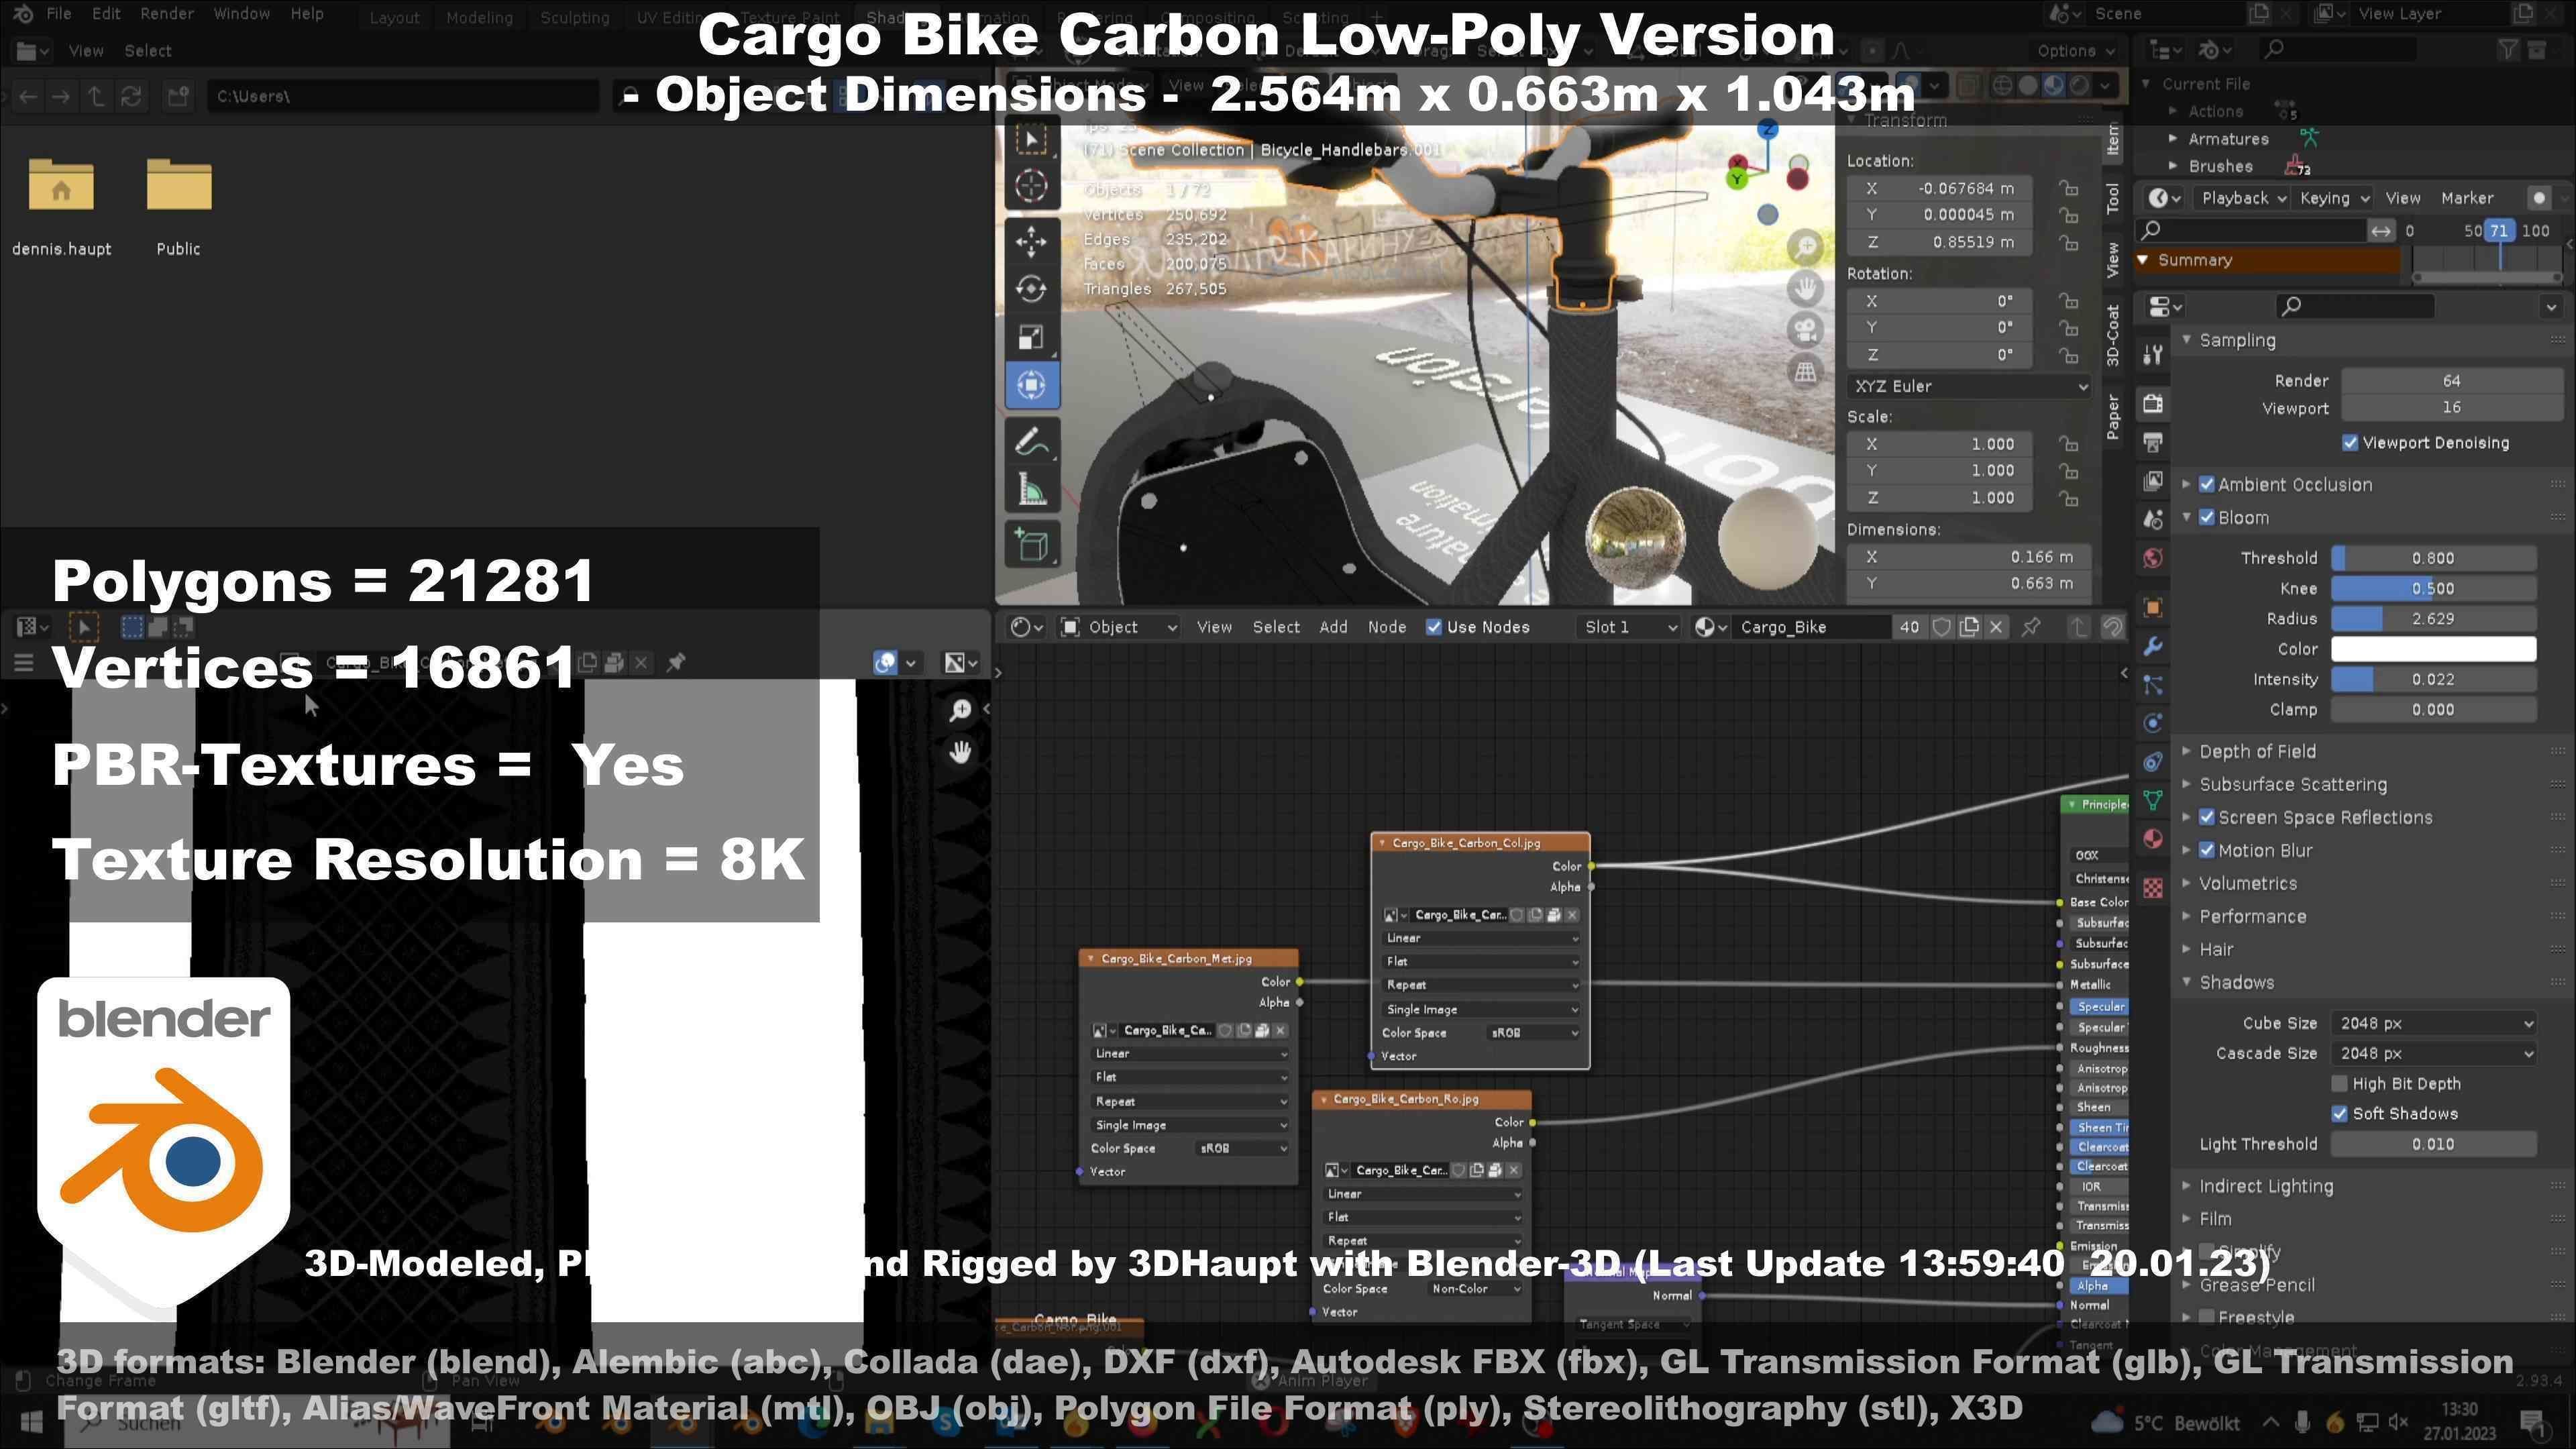Toggle Motion Blur checkbox
Image resolution: width=2576 pixels, height=1449 pixels.
2207,850
